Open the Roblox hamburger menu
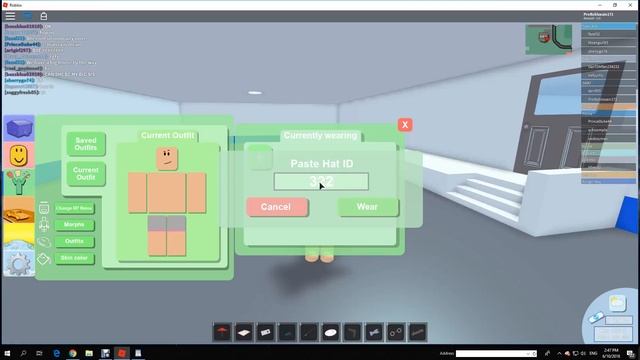The width and height of the screenshot is (640, 360). [10, 16]
